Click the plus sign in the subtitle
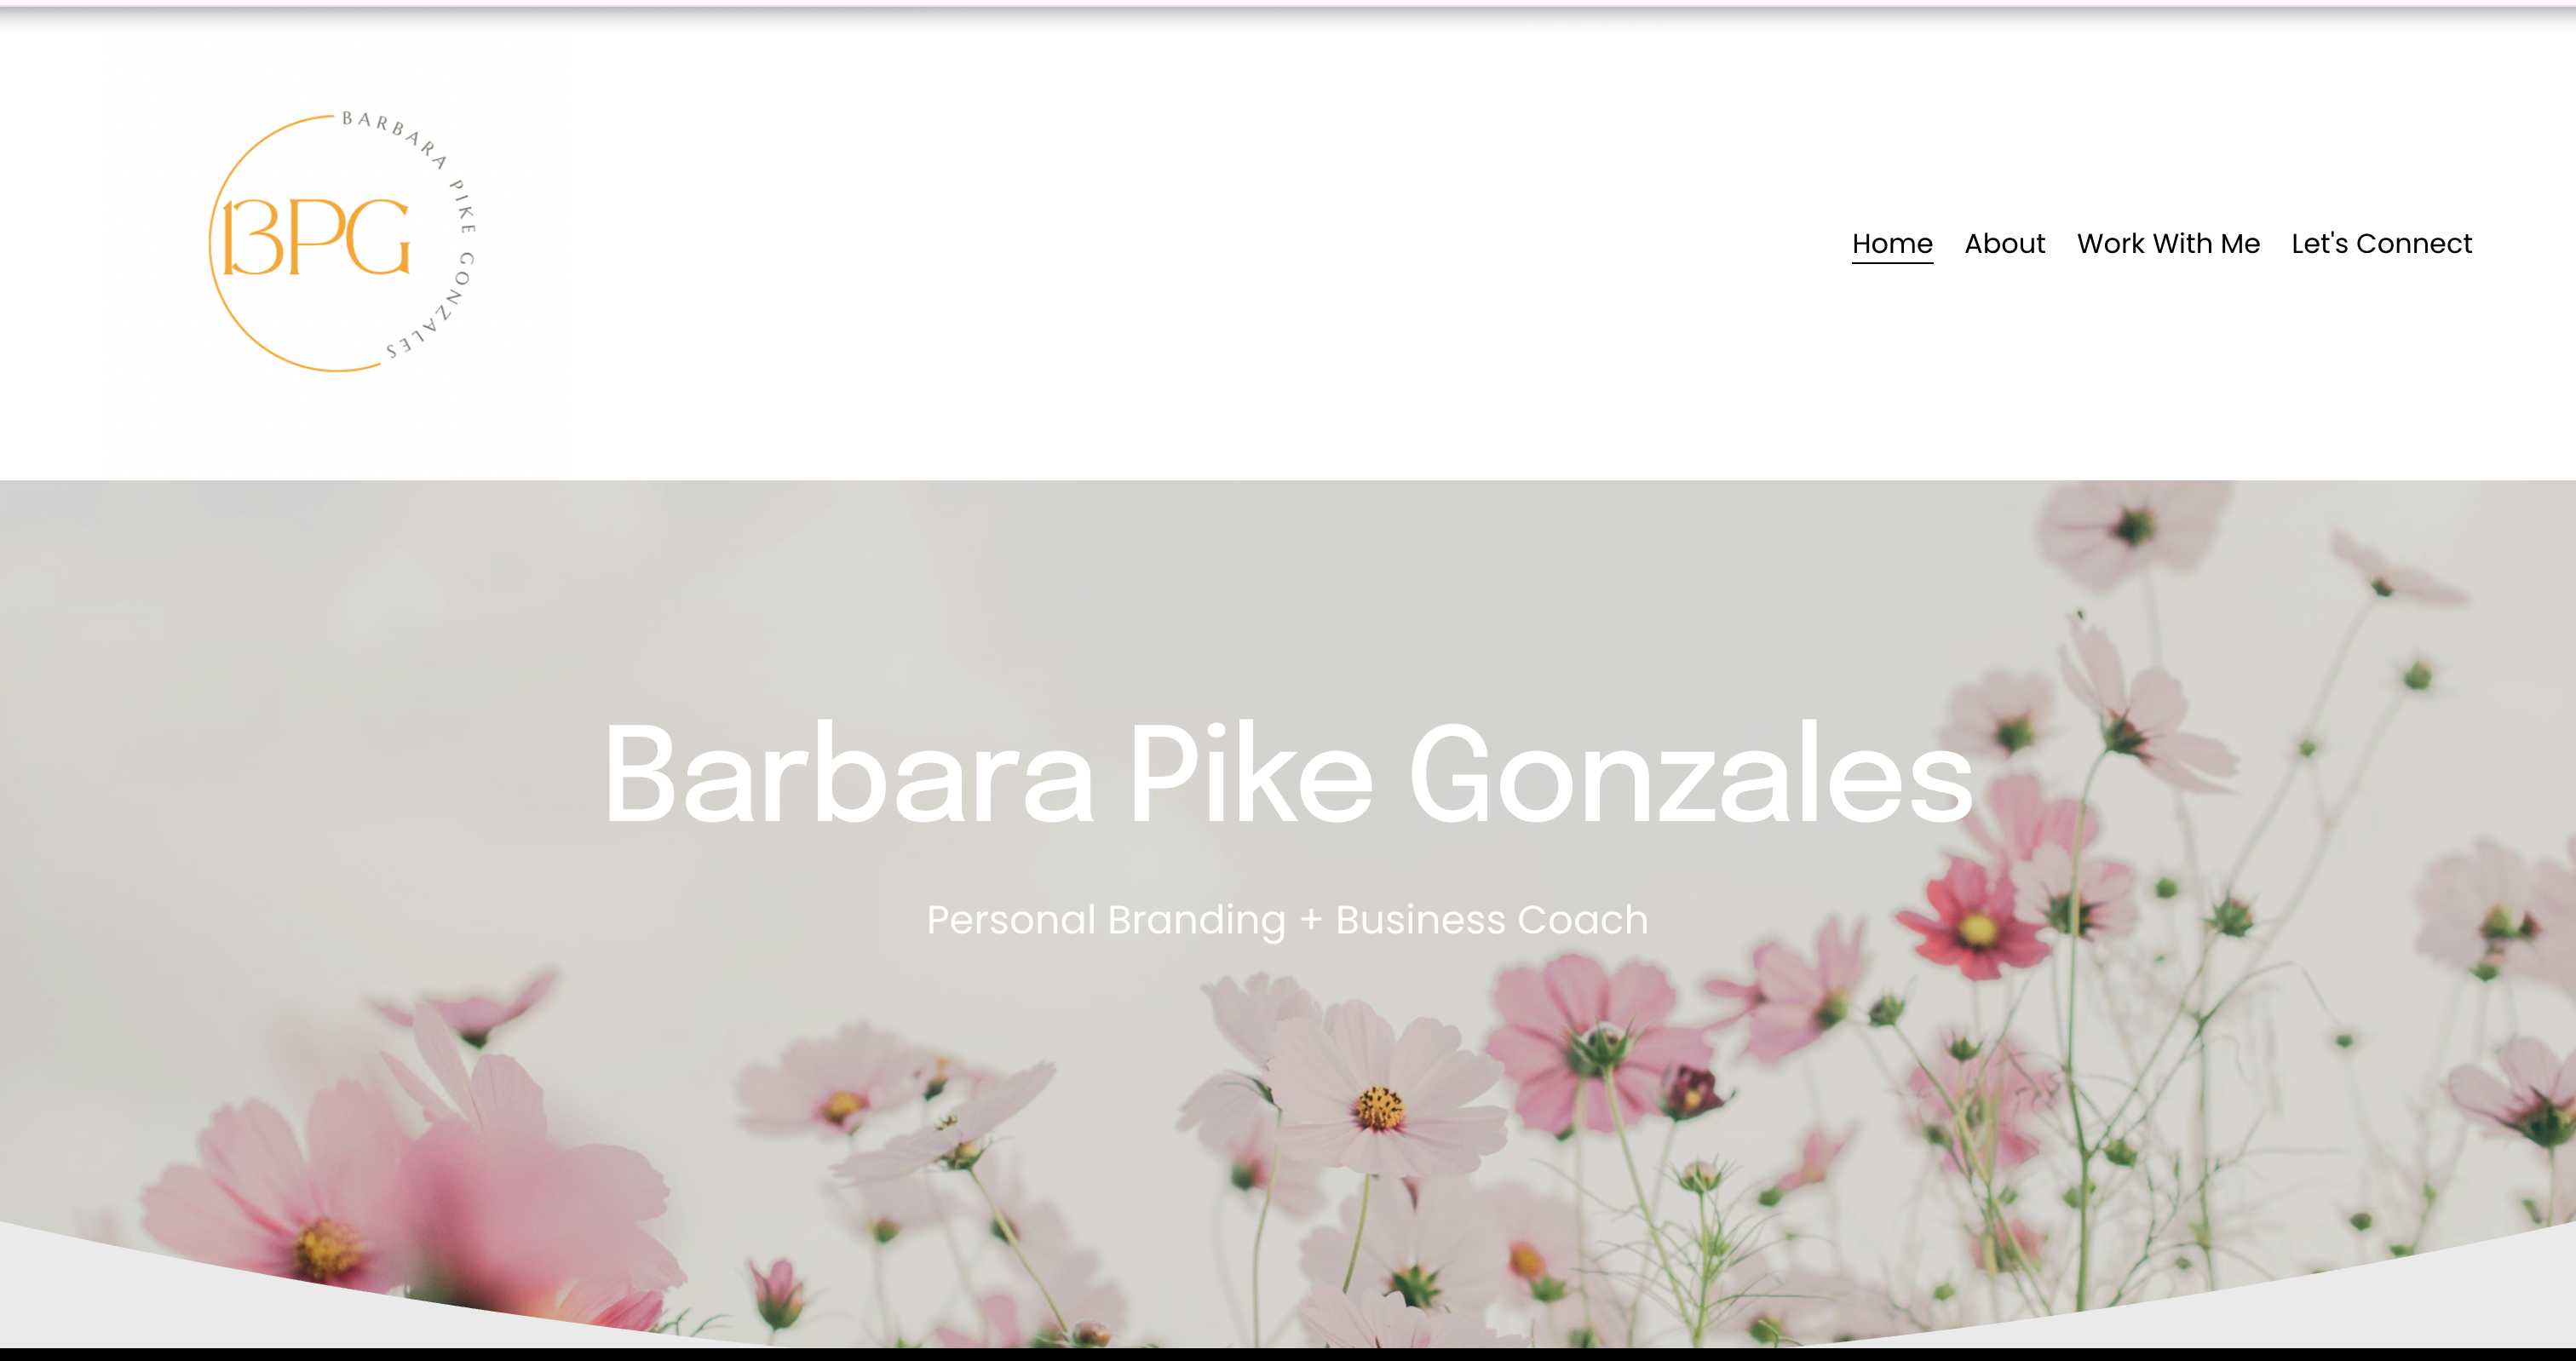Viewport: 2576px width, 1361px height. coord(1311,921)
